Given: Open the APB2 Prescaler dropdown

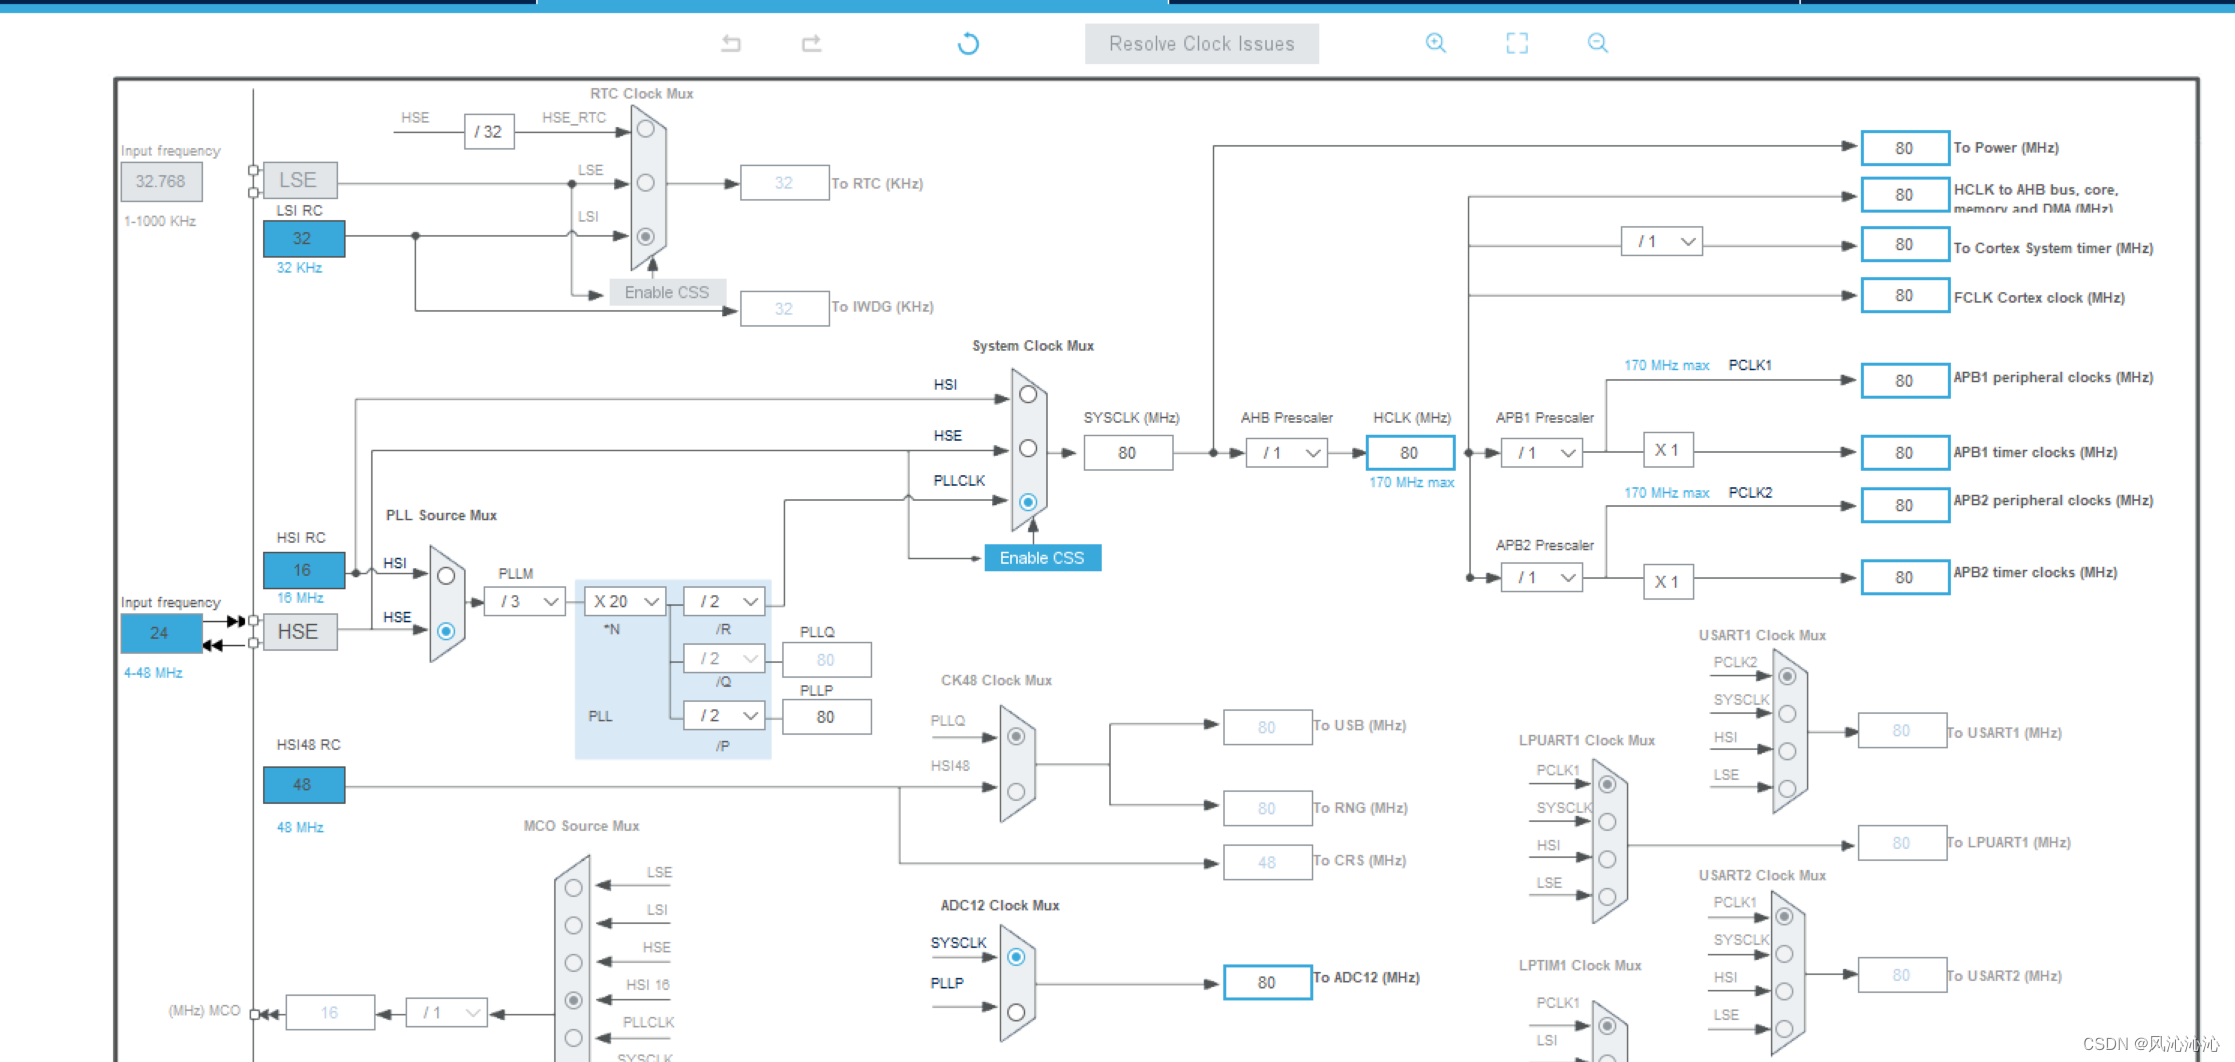Looking at the screenshot, I should pos(1542,577).
